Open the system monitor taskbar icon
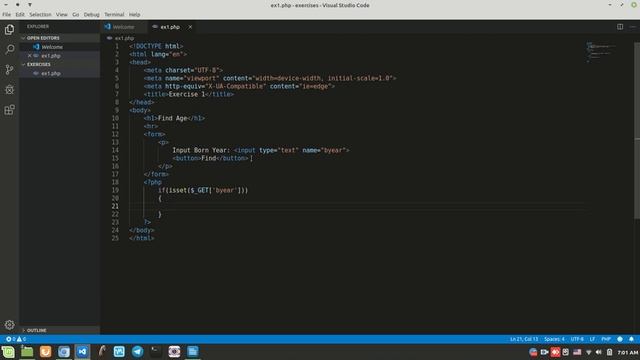The width and height of the screenshot is (640, 360). pos(119,351)
